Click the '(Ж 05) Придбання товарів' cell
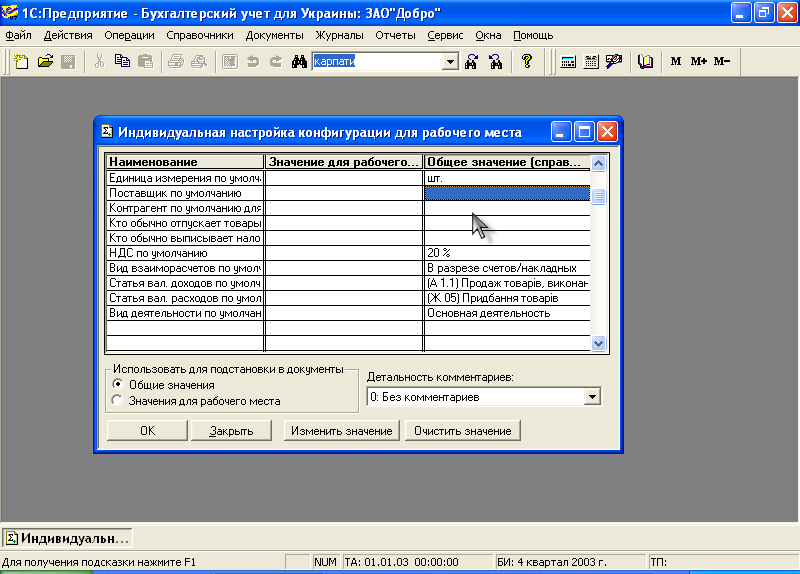This screenshot has height=574, width=800. [507, 298]
